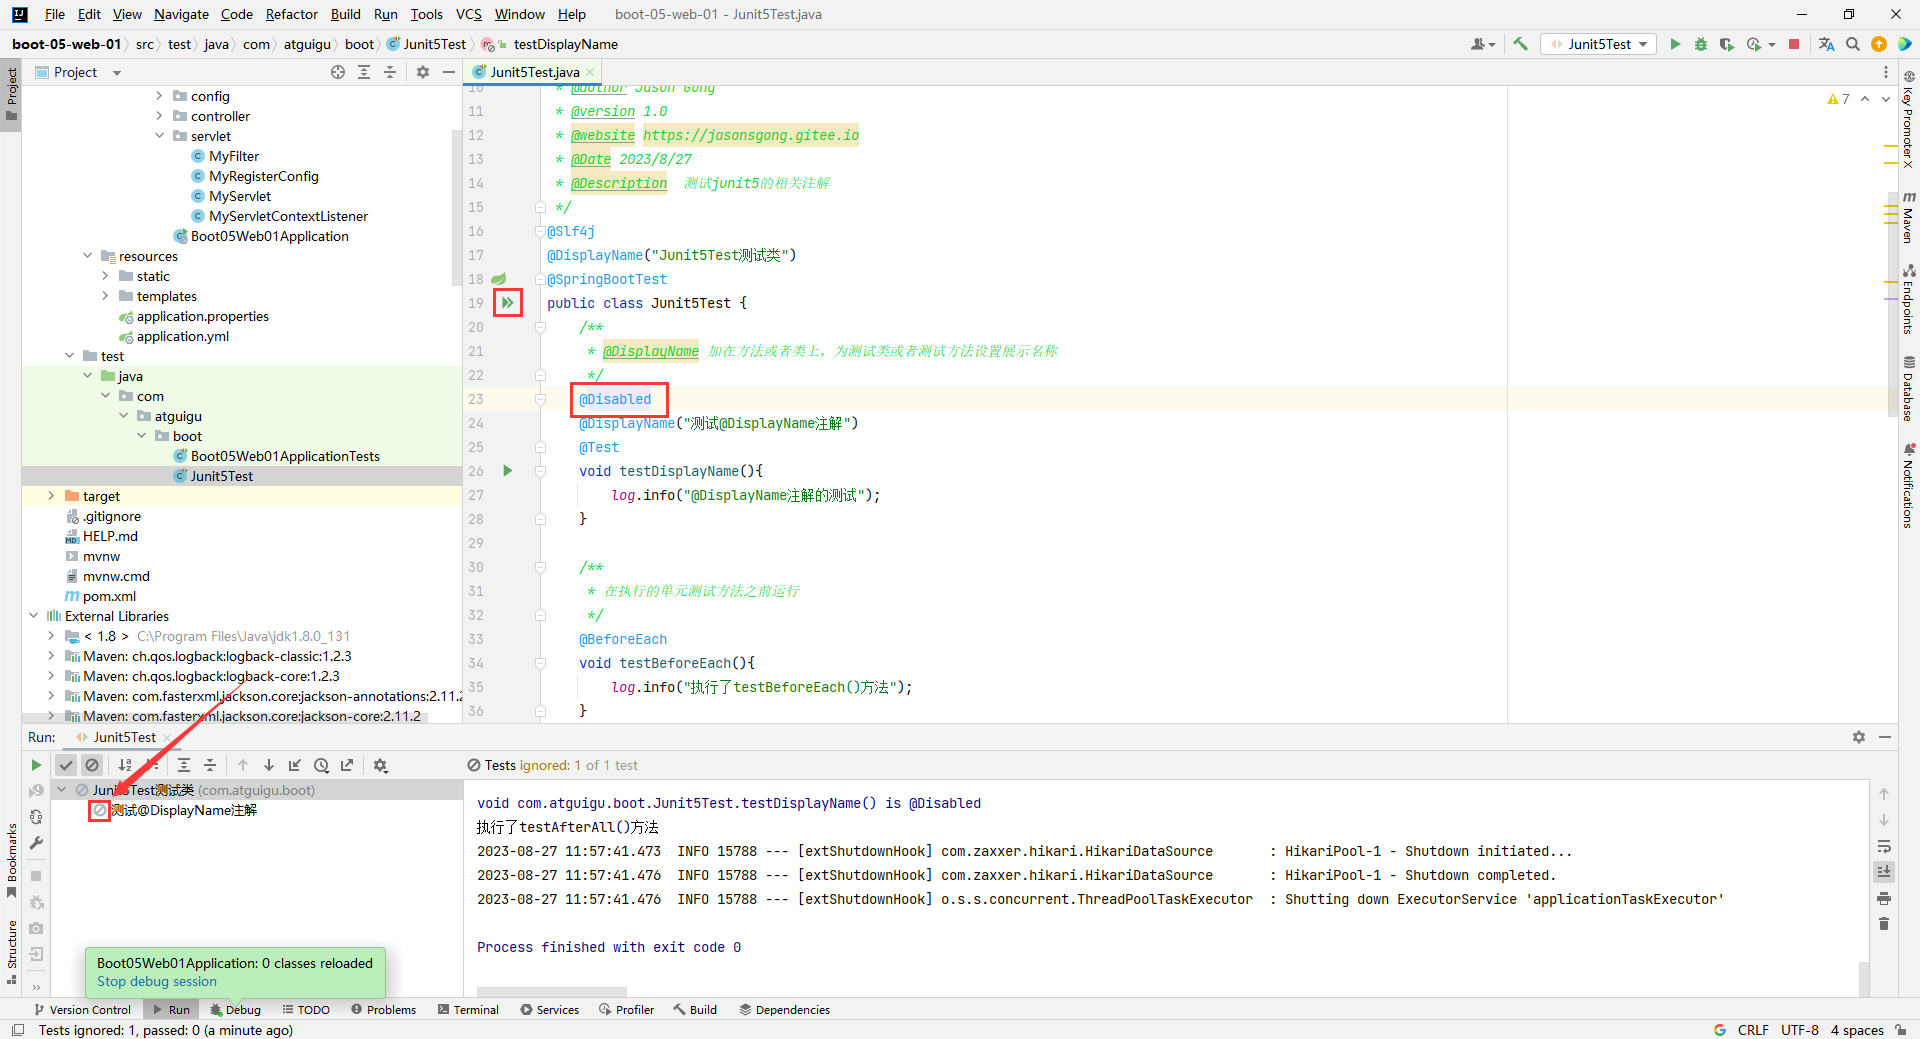The height and width of the screenshot is (1039, 1920).
Task: Open test history clock icon in Run panel
Action: (x=321, y=765)
